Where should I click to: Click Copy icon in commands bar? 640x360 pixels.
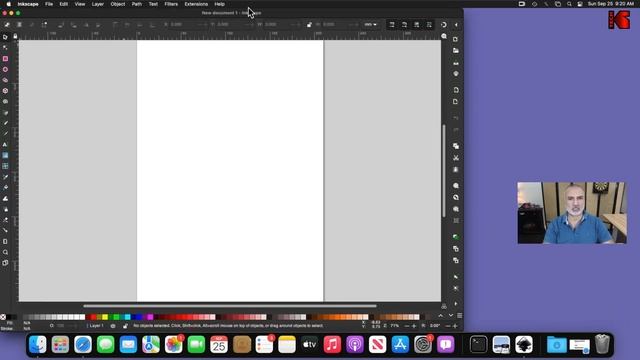456,146
